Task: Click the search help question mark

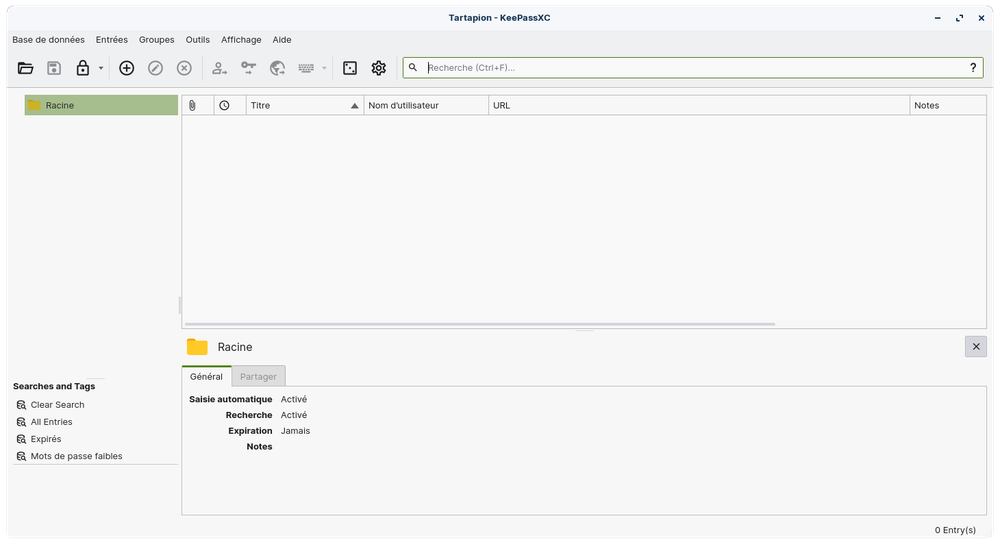Action: [x=973, y=68]
